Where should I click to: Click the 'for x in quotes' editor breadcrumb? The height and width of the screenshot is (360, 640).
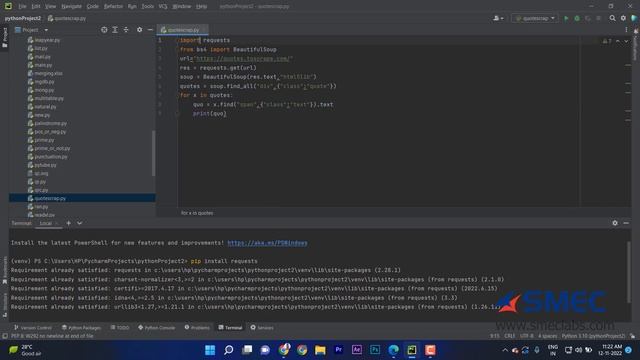(x=197, y=213)
